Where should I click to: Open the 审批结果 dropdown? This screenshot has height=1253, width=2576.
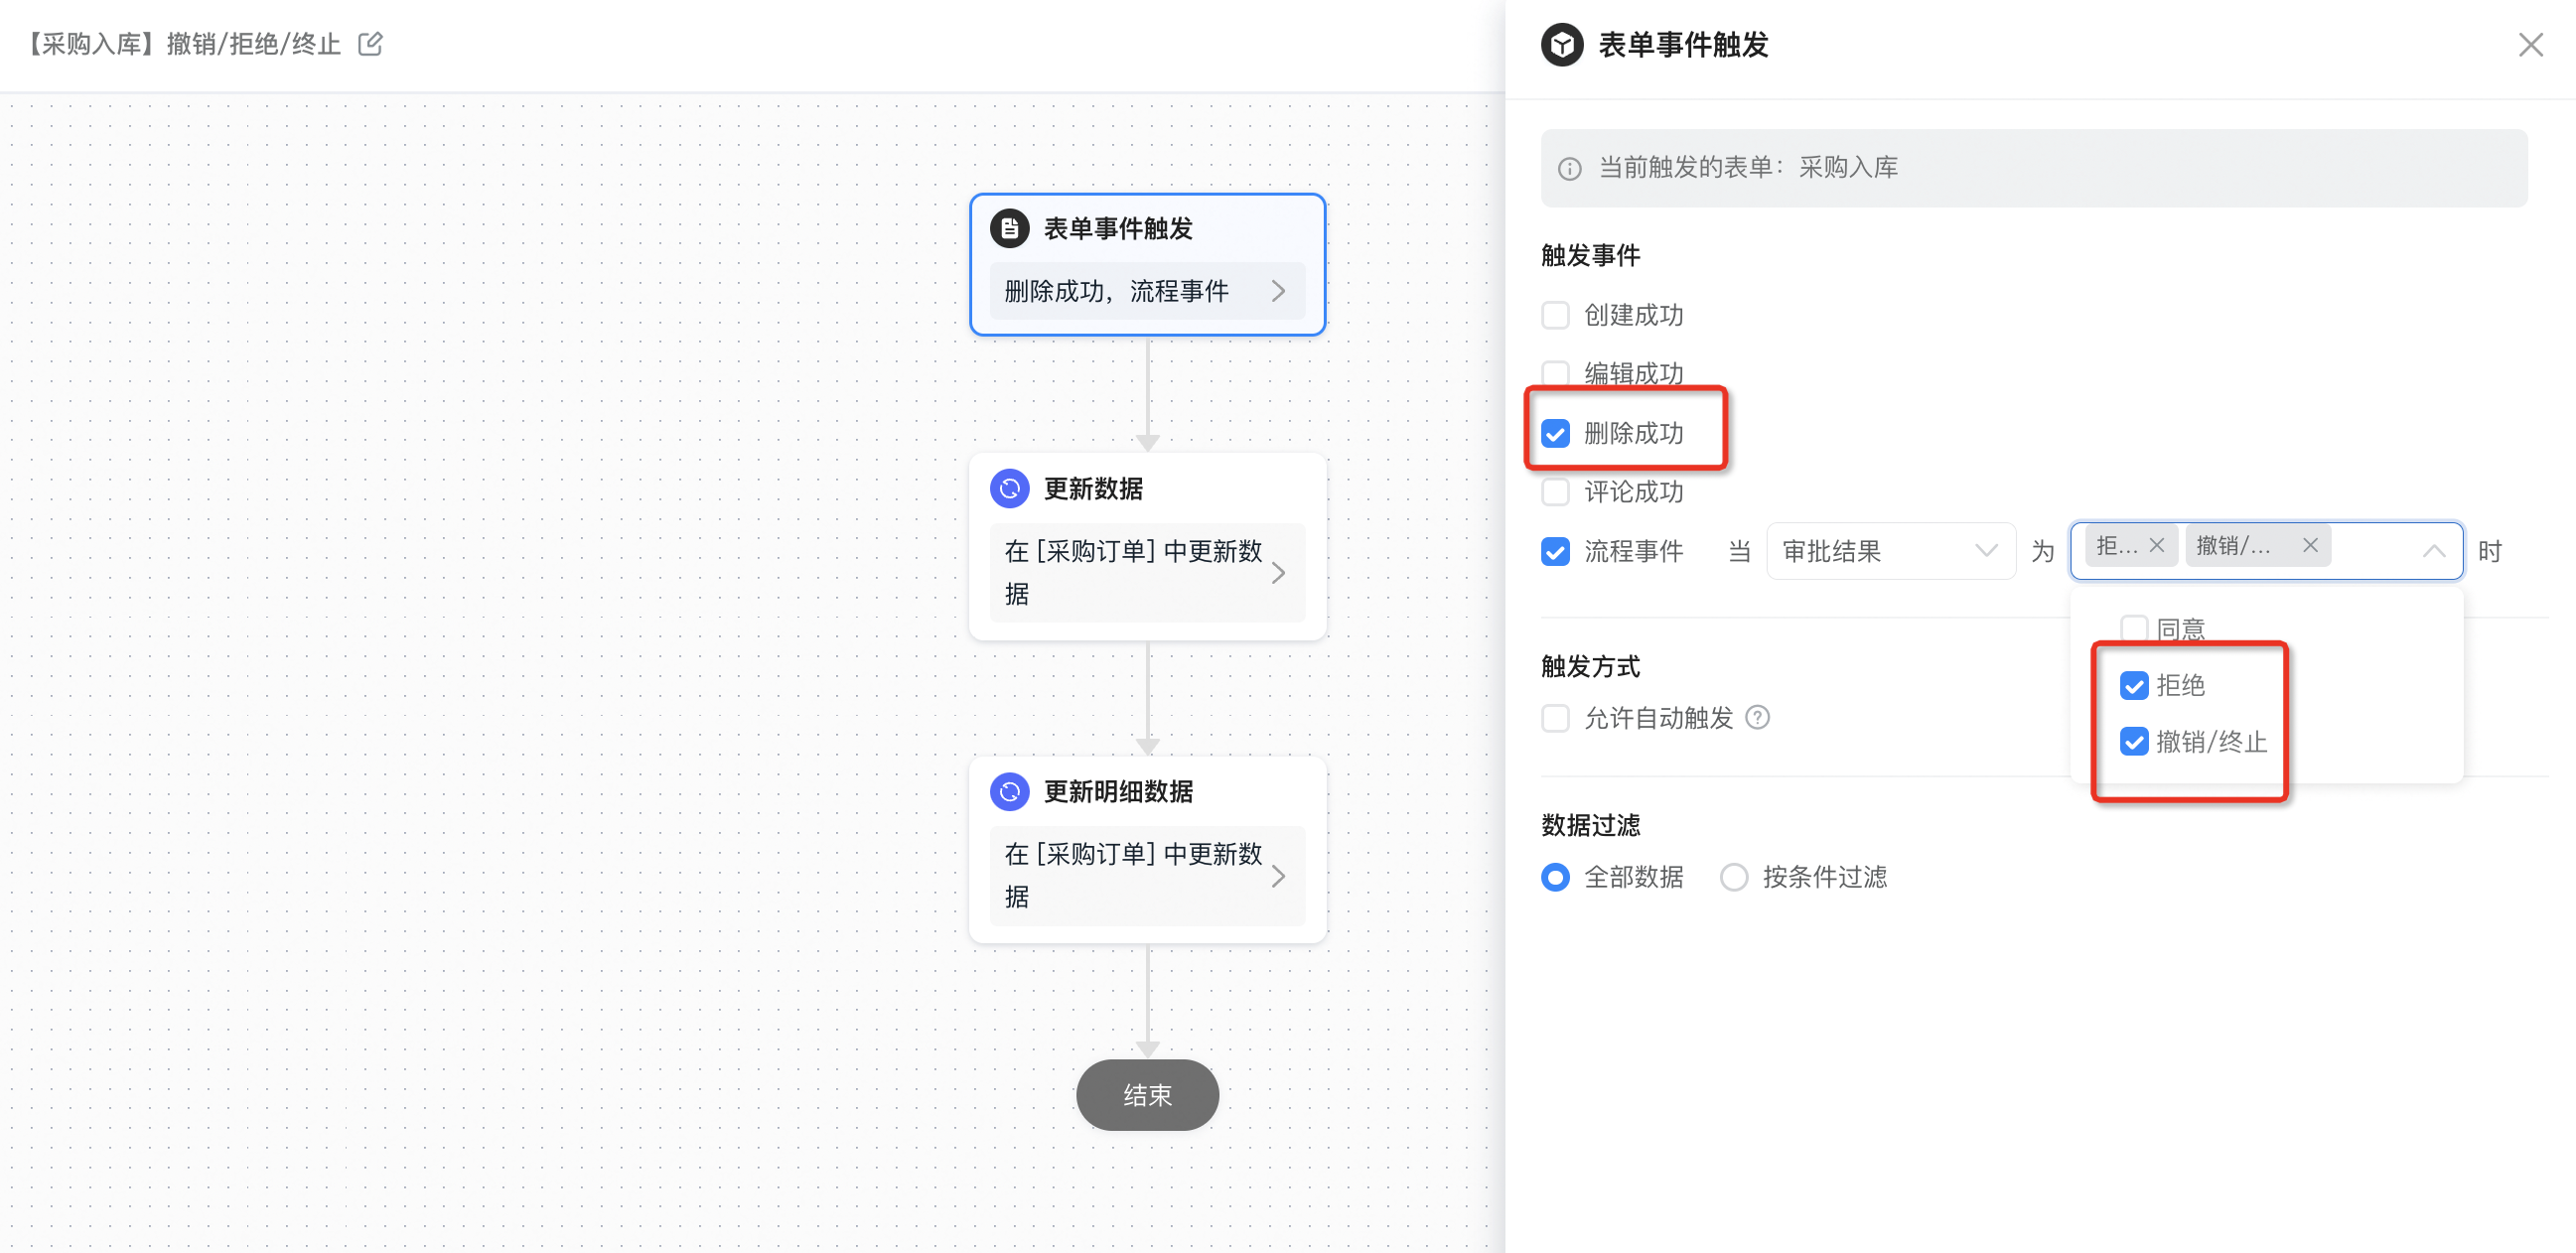point(1890,551)
